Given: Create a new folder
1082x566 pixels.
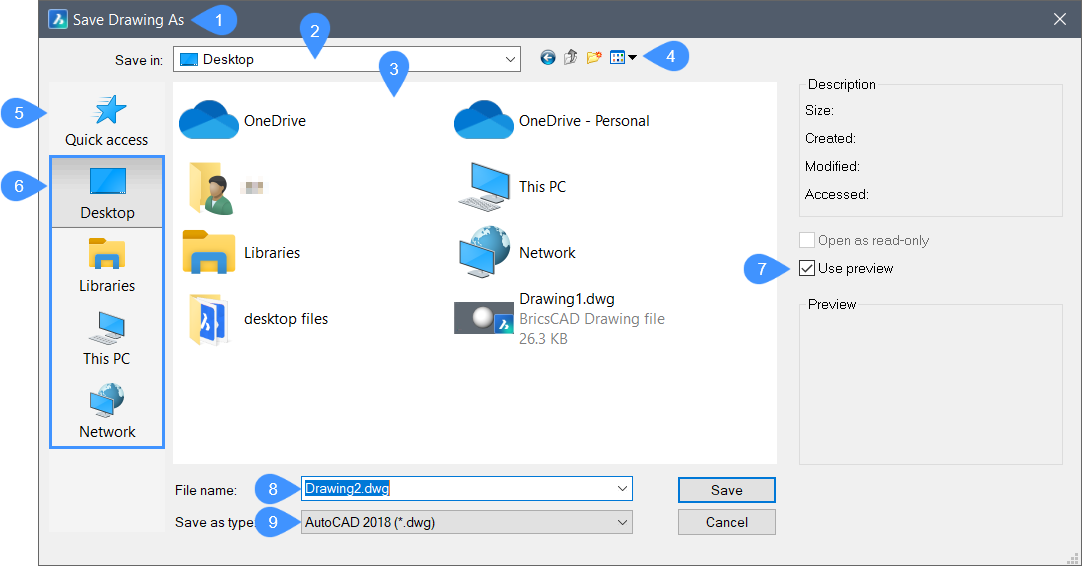Looking at the screenshot, I should (594, 58).
